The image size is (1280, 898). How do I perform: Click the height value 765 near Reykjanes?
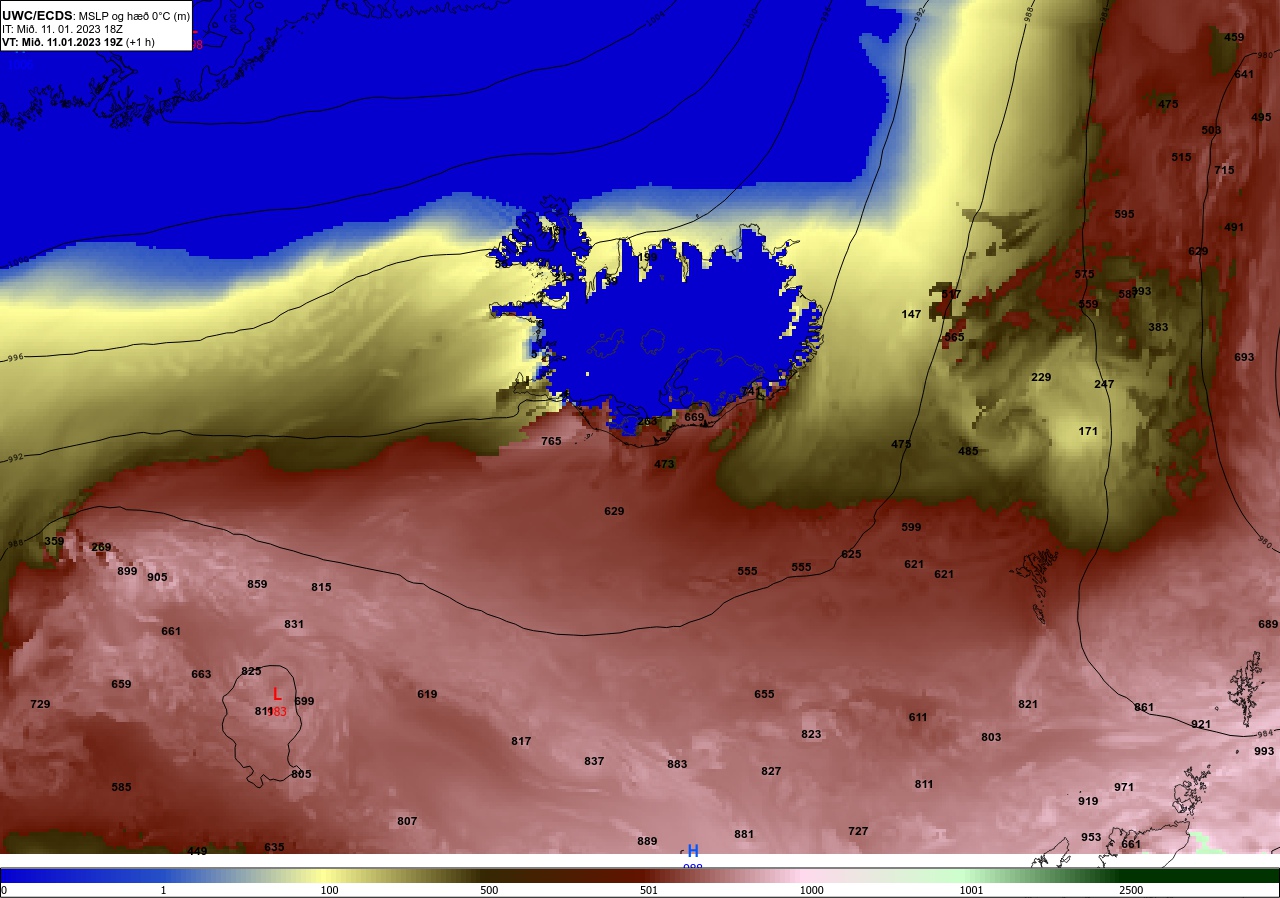551,441
